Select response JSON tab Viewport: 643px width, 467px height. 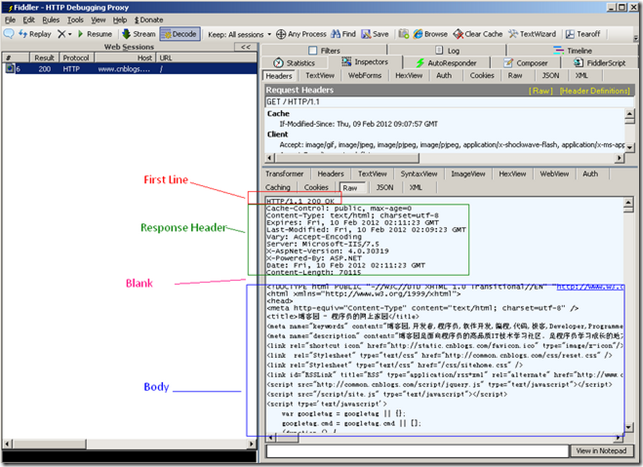pyautogui.click(x=385, y=187)
